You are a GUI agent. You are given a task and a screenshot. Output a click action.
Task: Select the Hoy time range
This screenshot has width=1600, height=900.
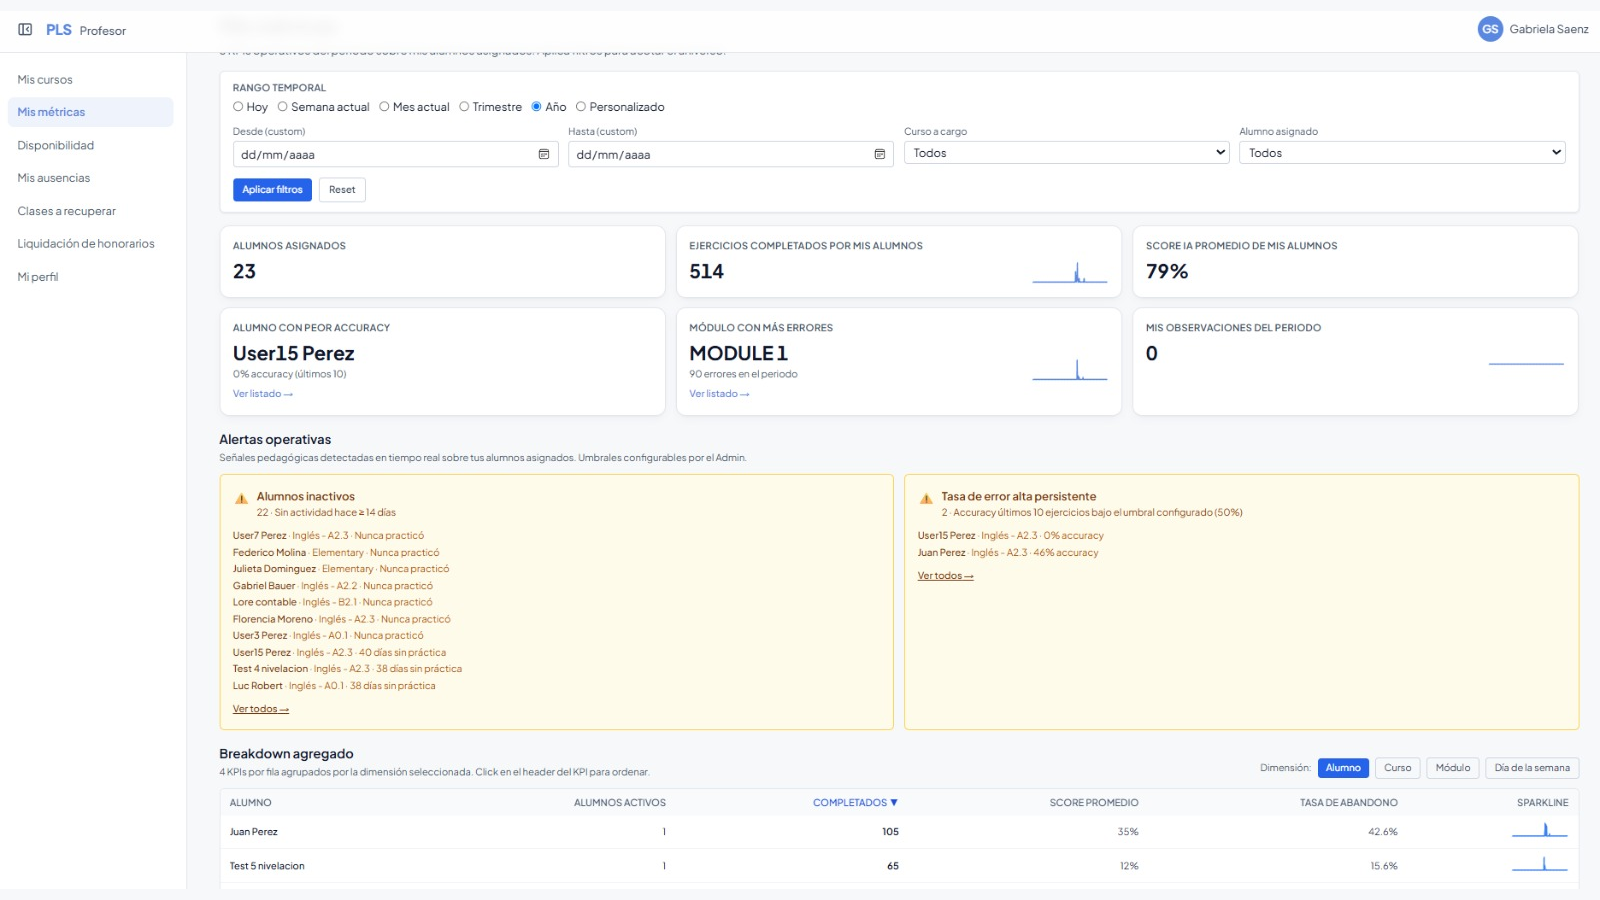[238, 107]
